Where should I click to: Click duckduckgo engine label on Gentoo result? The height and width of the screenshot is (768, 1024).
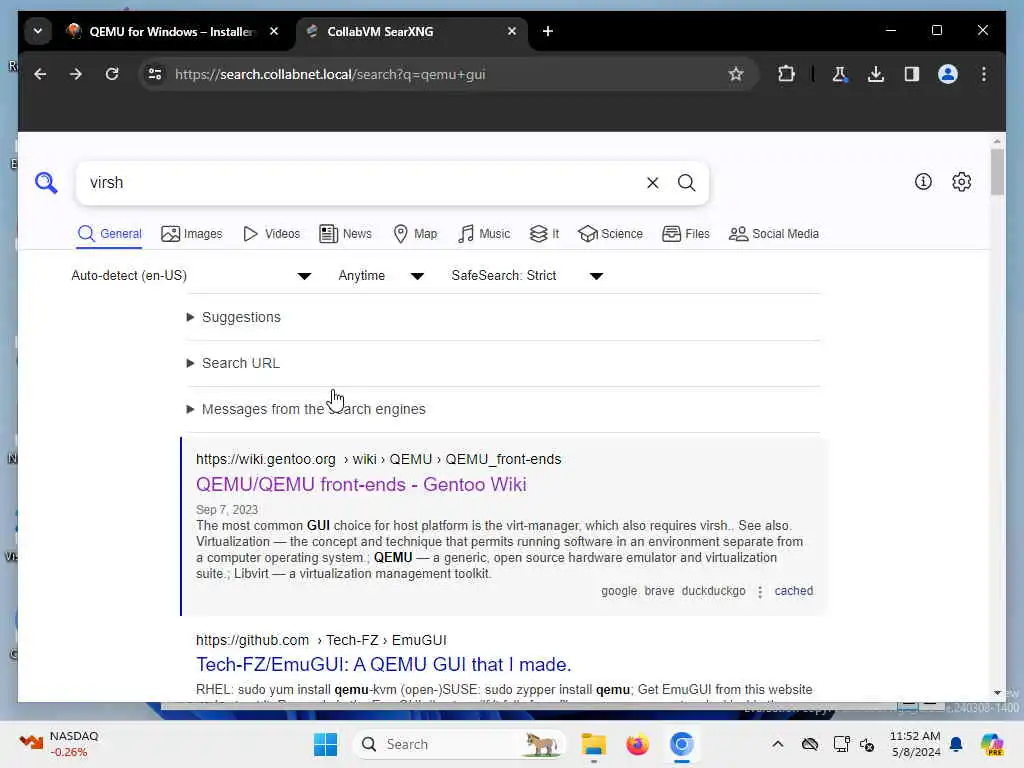click(x=713, y=591)
